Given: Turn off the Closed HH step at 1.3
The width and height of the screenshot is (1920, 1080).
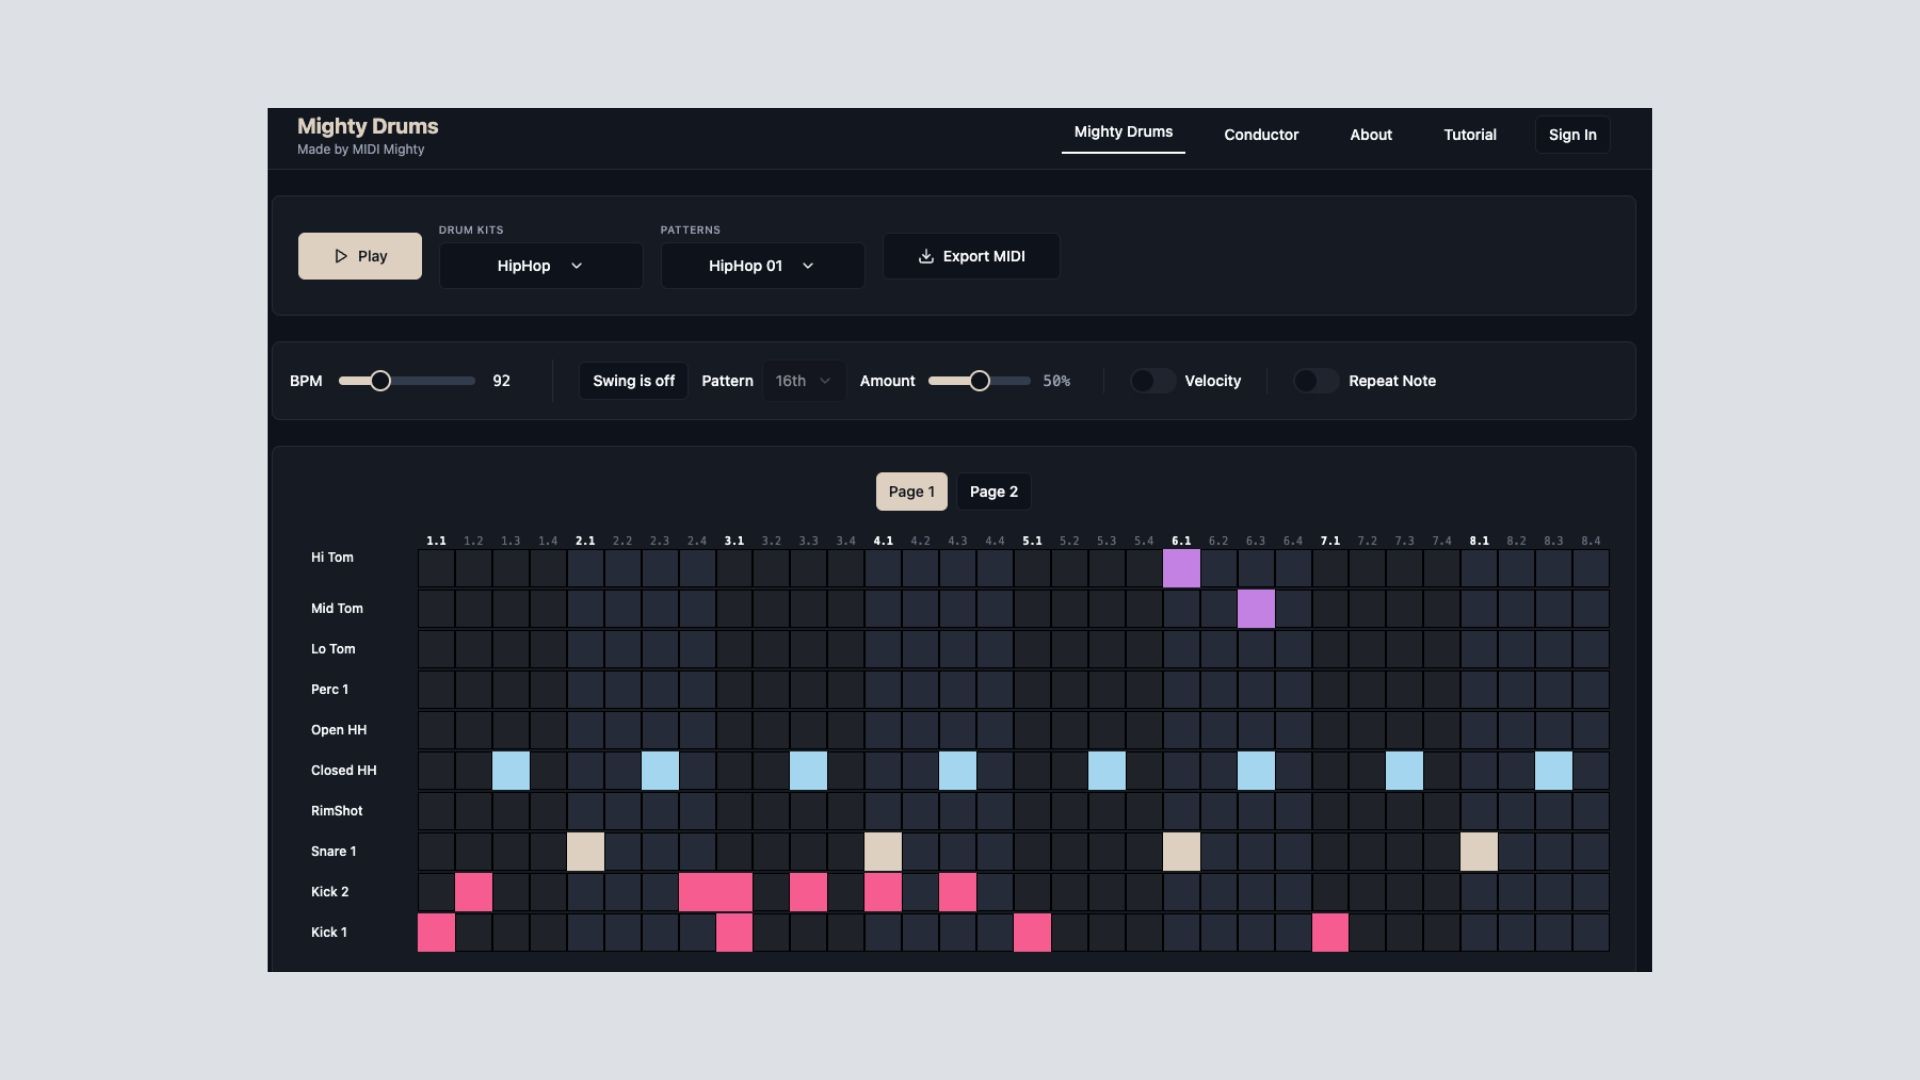Looking at the screenshot, I should [511, 771].
